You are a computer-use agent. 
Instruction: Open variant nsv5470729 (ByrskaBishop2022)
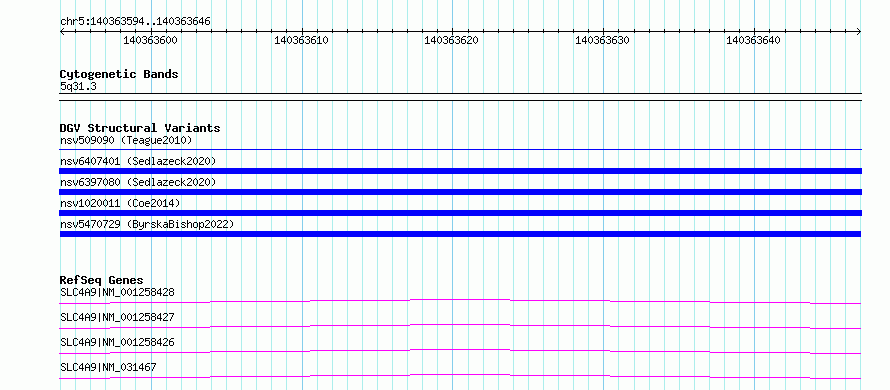coord(147,224)
